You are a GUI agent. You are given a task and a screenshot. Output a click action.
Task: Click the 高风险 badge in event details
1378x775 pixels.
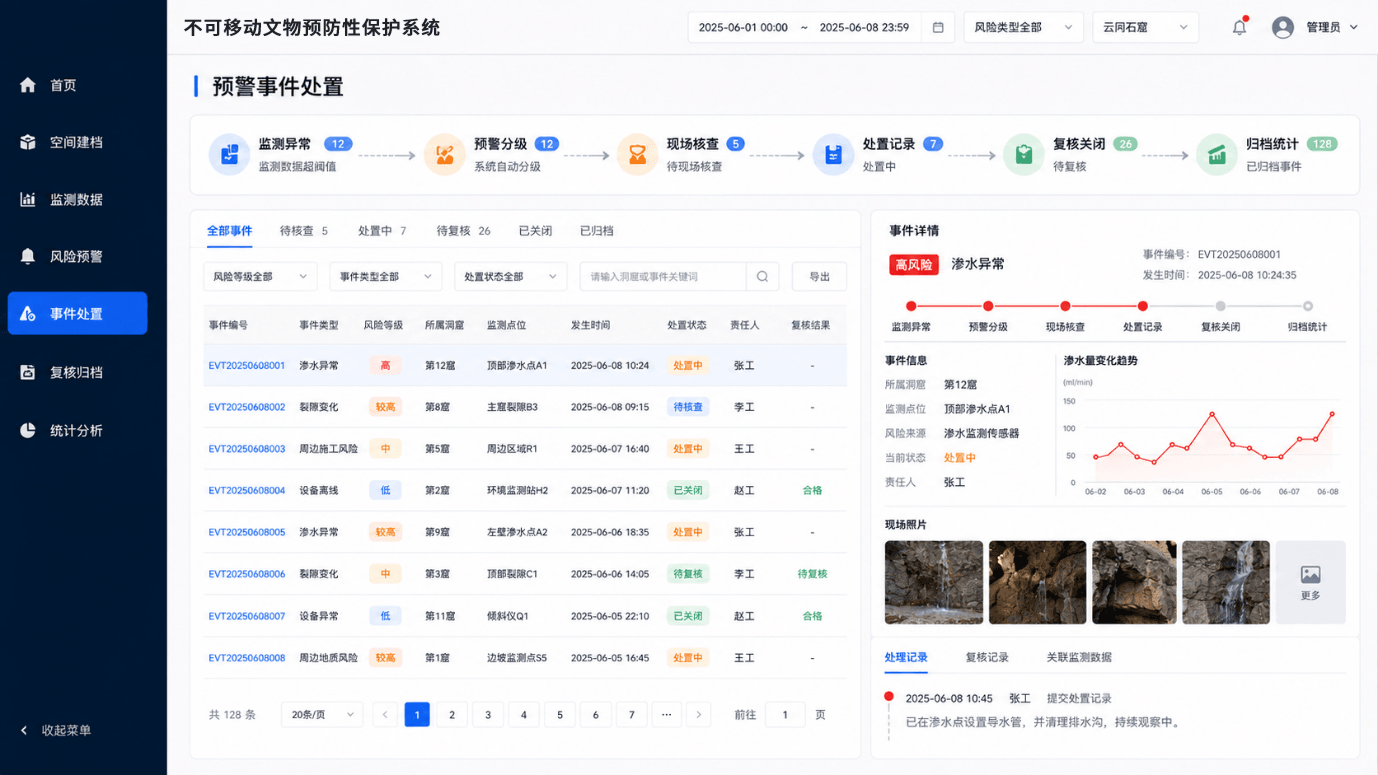[914, 265]
